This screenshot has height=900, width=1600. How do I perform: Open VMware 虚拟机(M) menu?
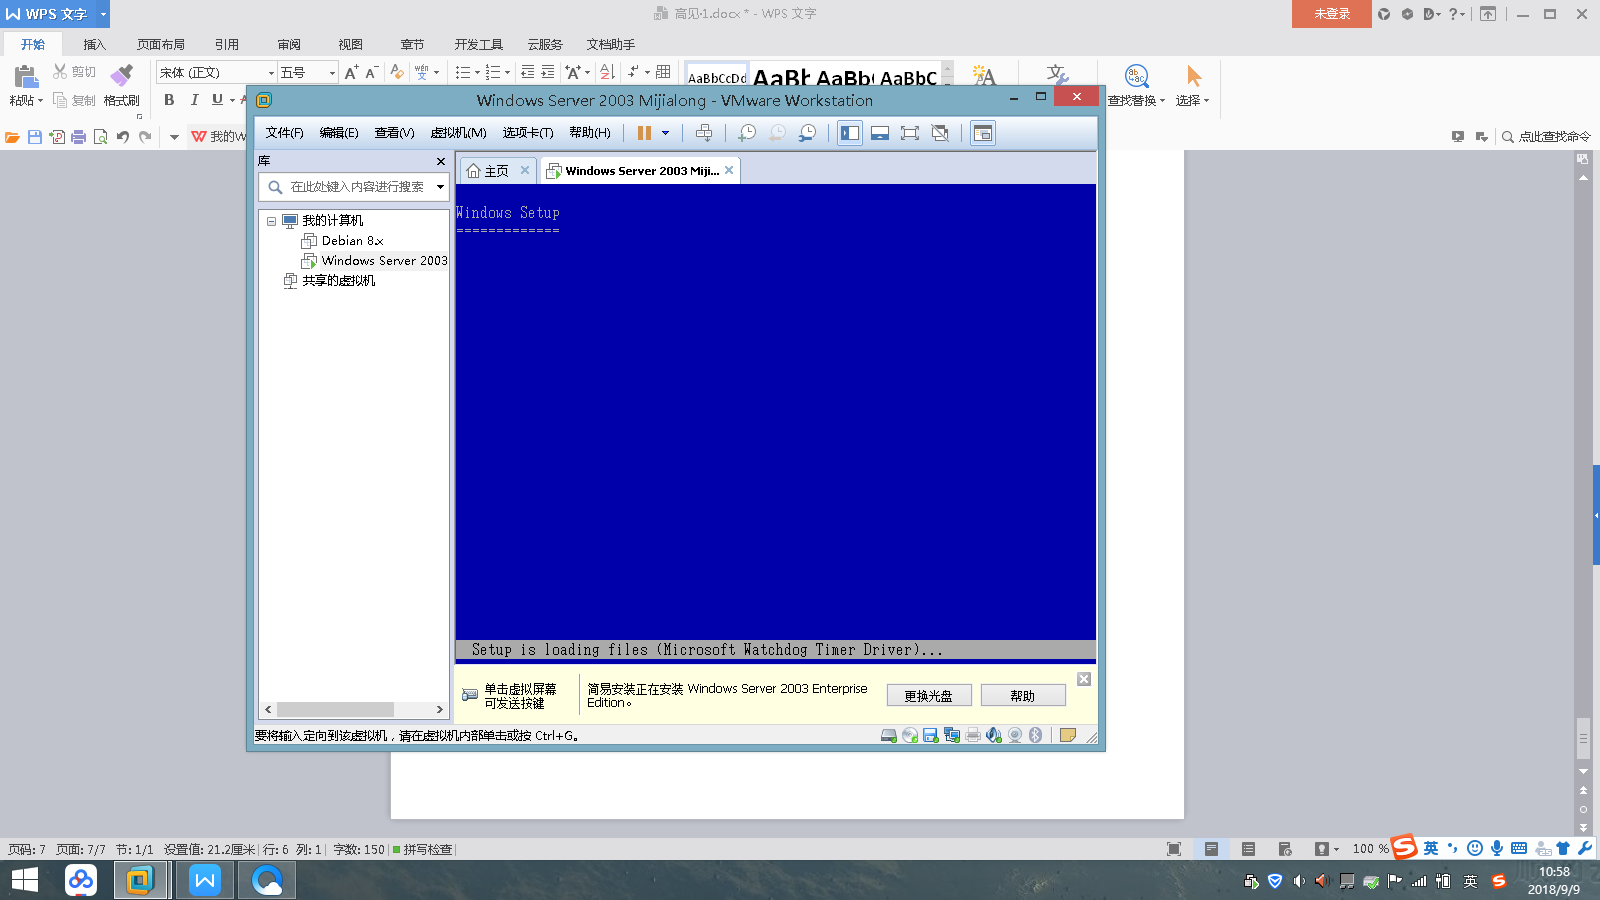tap(458, 133)
